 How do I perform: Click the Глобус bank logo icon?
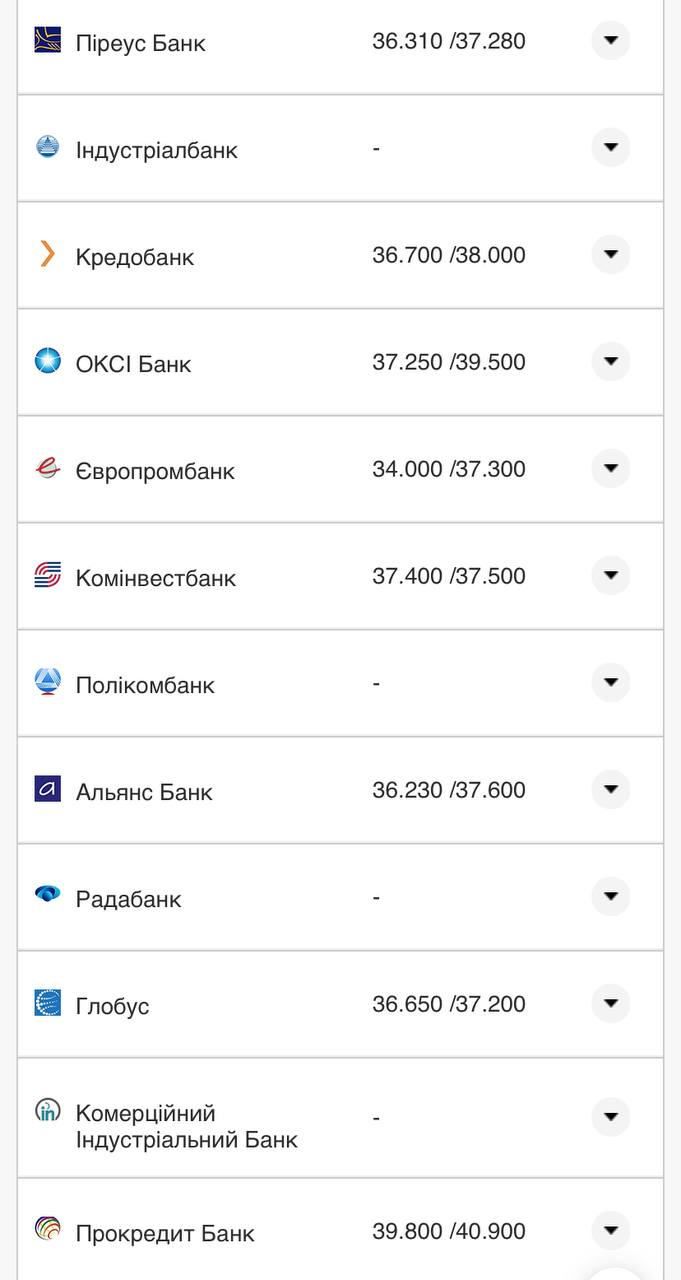click(x=48, y=1003)
